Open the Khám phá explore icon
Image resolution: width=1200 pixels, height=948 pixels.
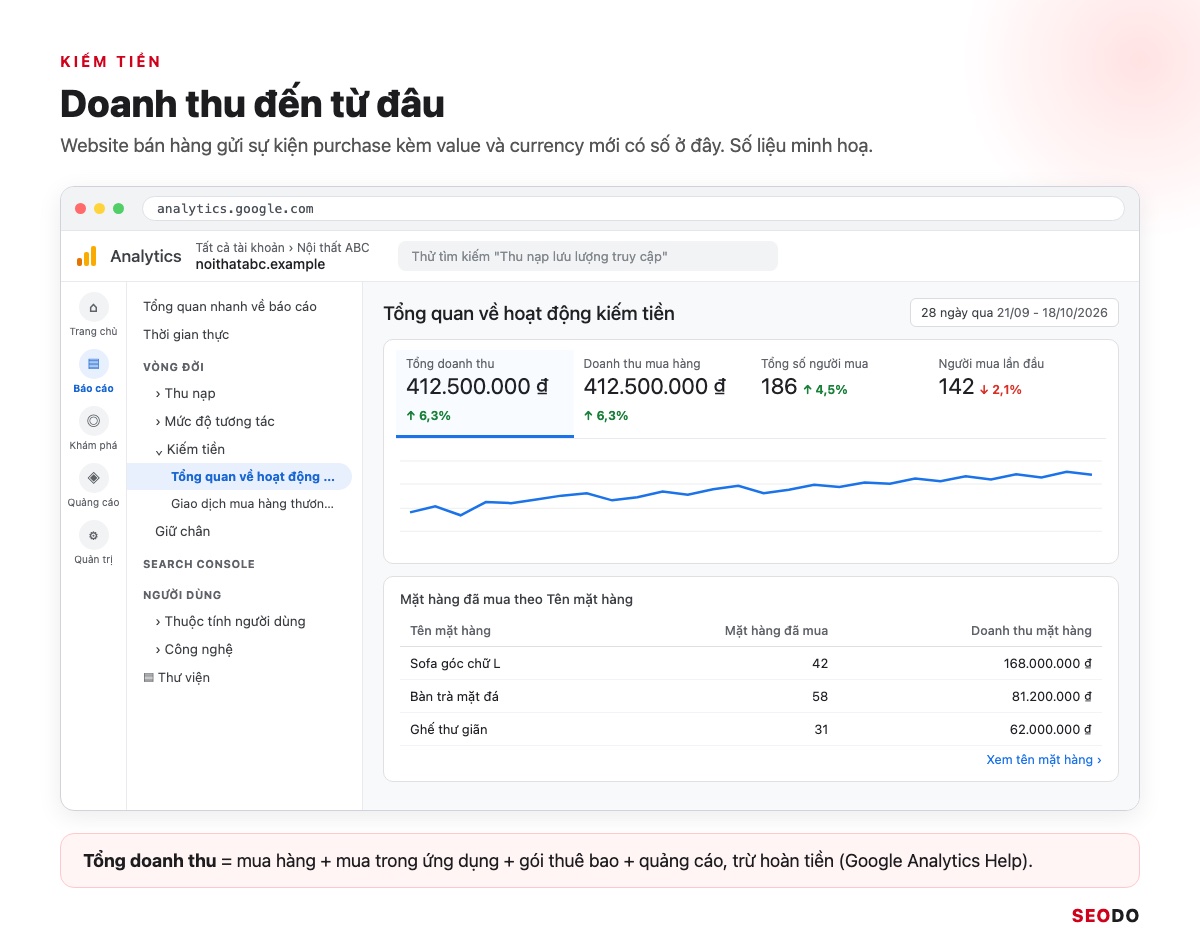pos(94,421)
